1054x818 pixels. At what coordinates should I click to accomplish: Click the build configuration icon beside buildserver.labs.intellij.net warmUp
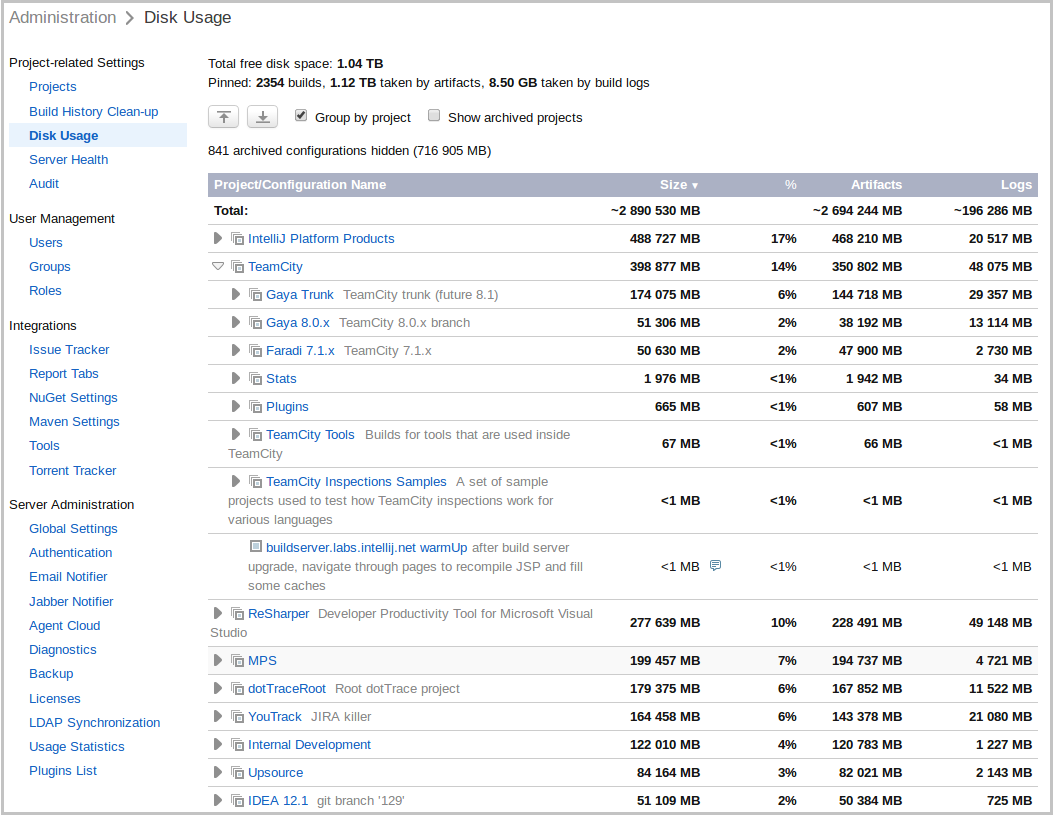254,545
